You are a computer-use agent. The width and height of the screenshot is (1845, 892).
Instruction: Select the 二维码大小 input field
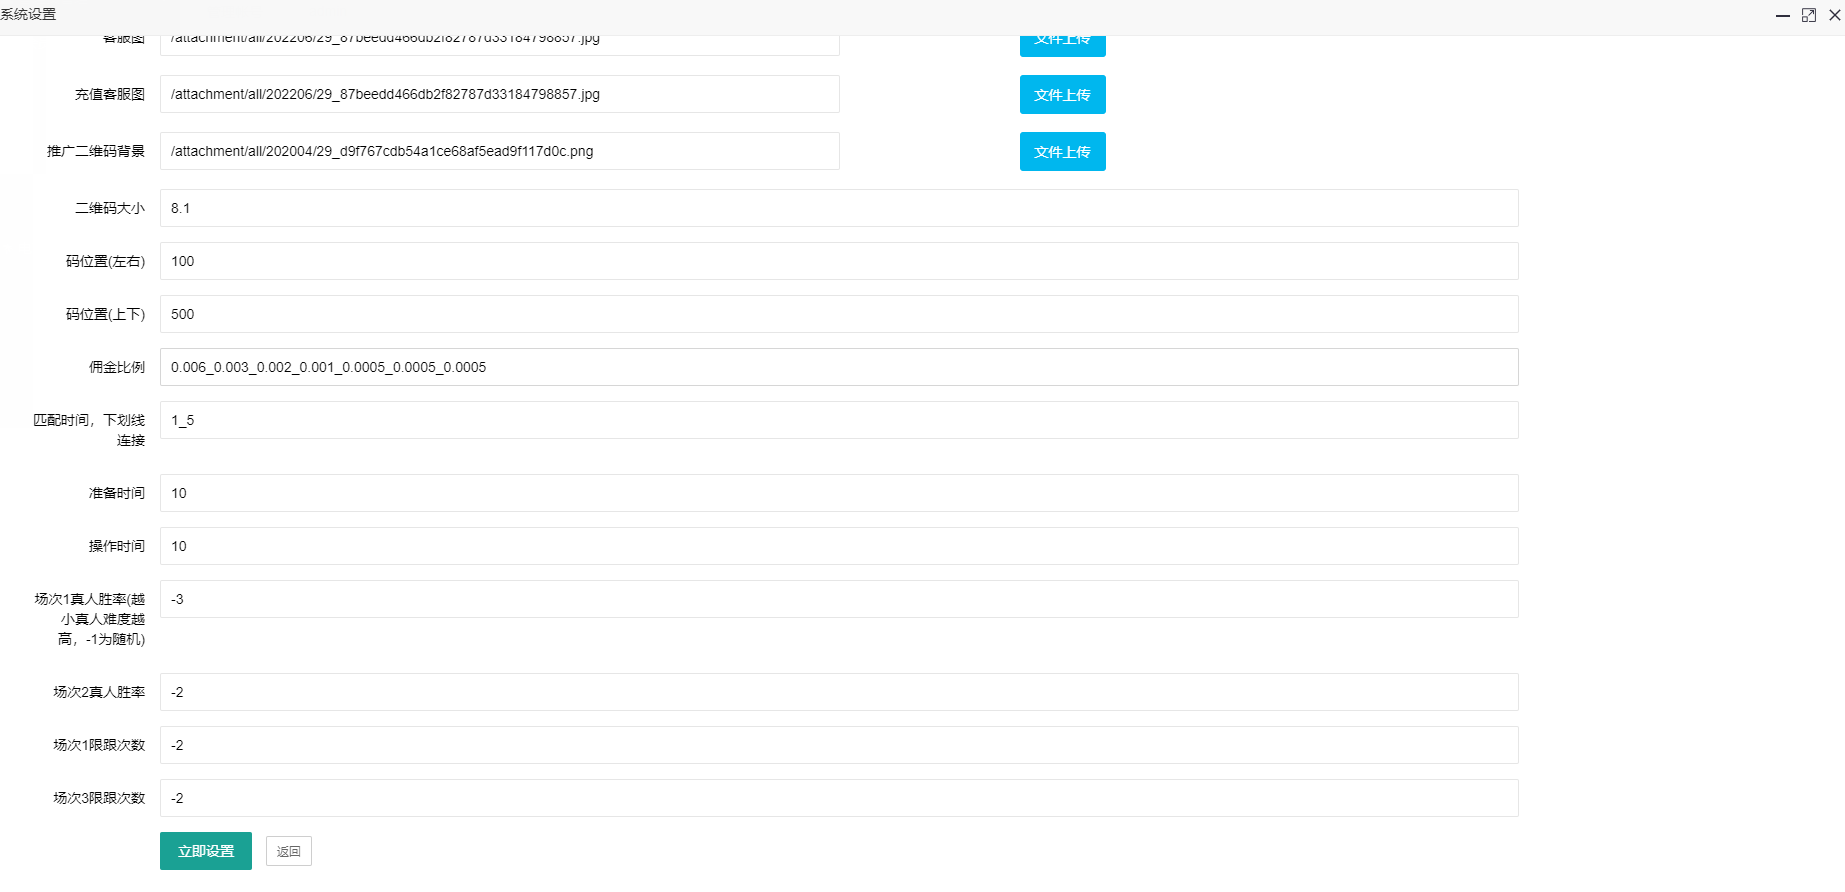pyautogui.click(x=838, y=208)
